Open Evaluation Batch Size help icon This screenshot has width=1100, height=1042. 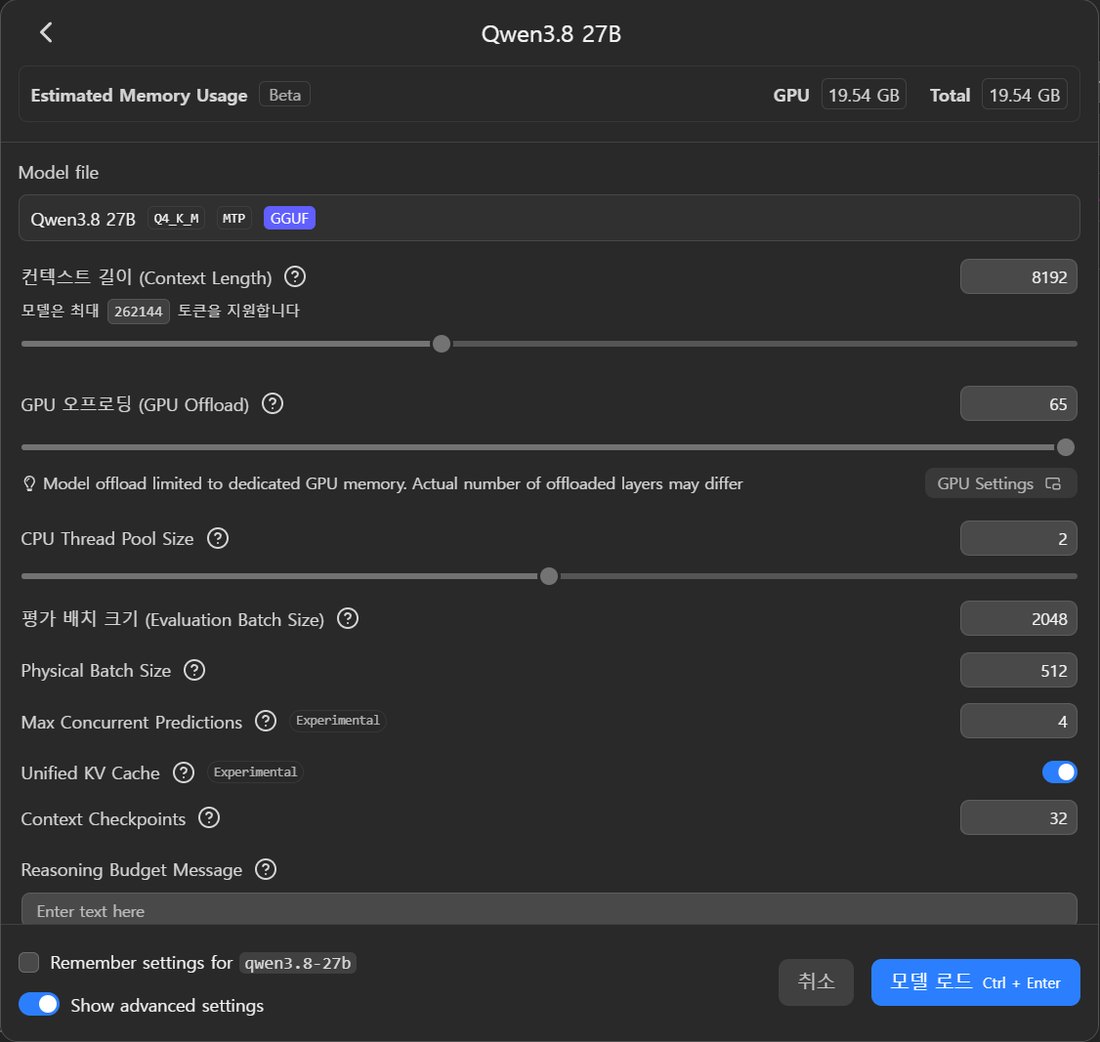click(x=347, y=618)
